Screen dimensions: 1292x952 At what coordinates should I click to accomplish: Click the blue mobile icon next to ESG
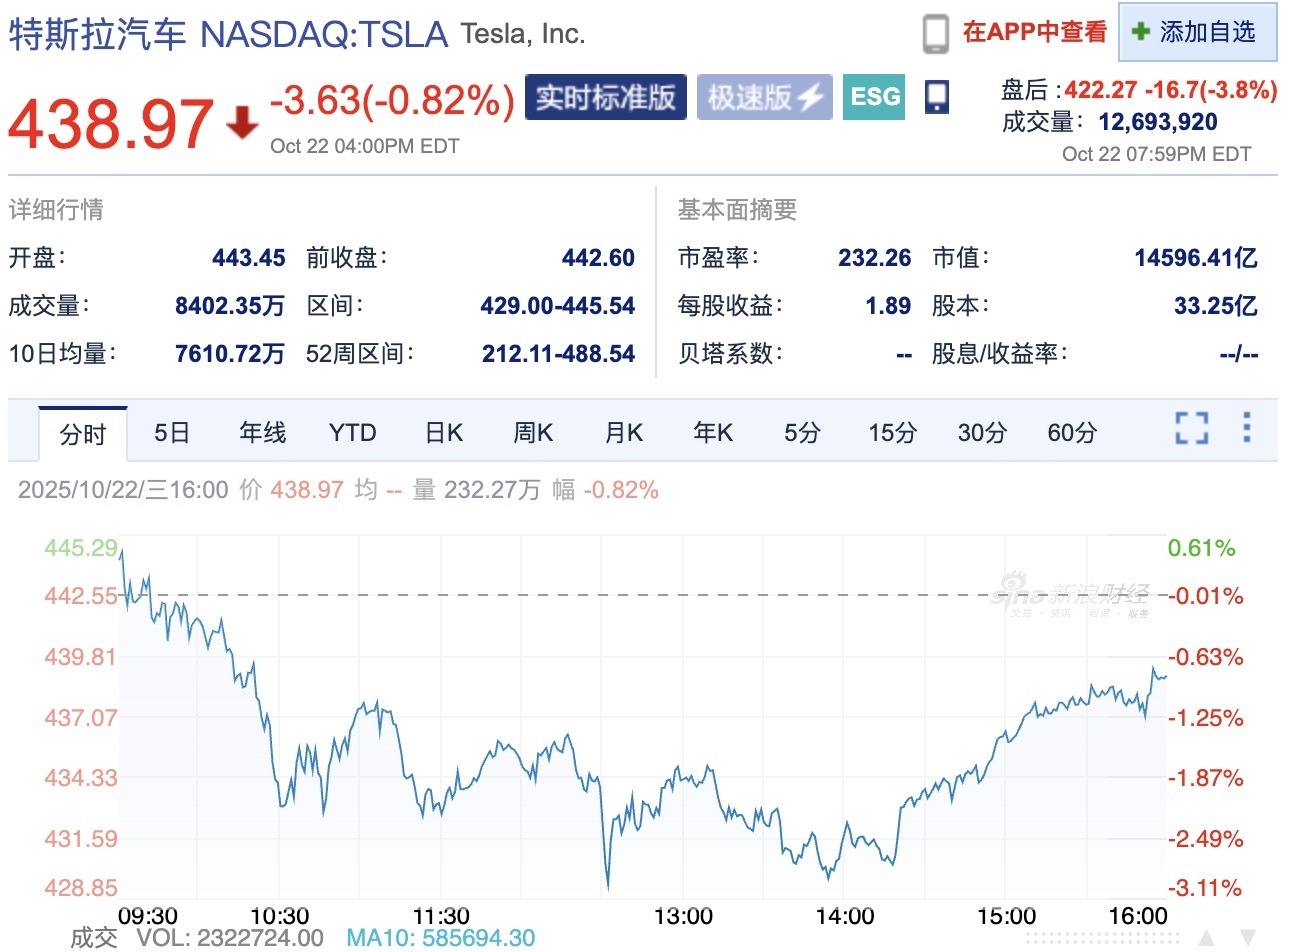[x=936, y=97]
